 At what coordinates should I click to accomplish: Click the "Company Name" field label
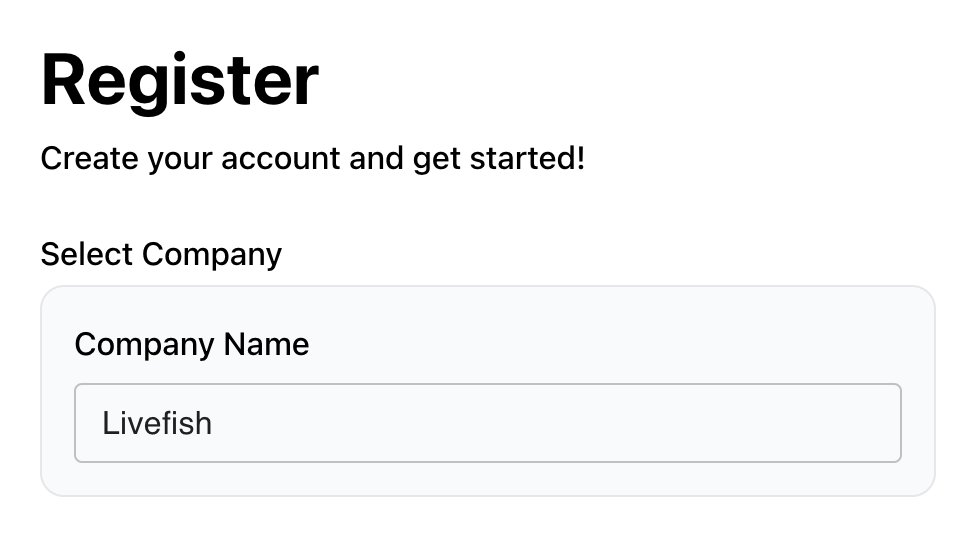point(191,344)
